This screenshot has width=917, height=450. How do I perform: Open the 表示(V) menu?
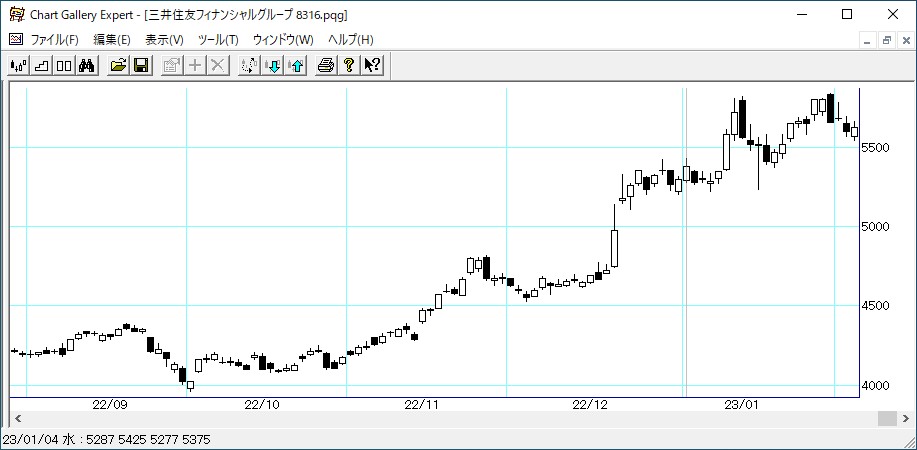click(164, 40)
